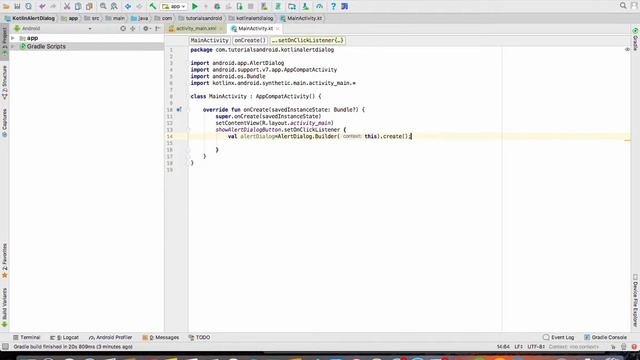Switch to the MainActivity.kt editor tab
The height and width of the screenshot is (360, 640).
[256, 29]
